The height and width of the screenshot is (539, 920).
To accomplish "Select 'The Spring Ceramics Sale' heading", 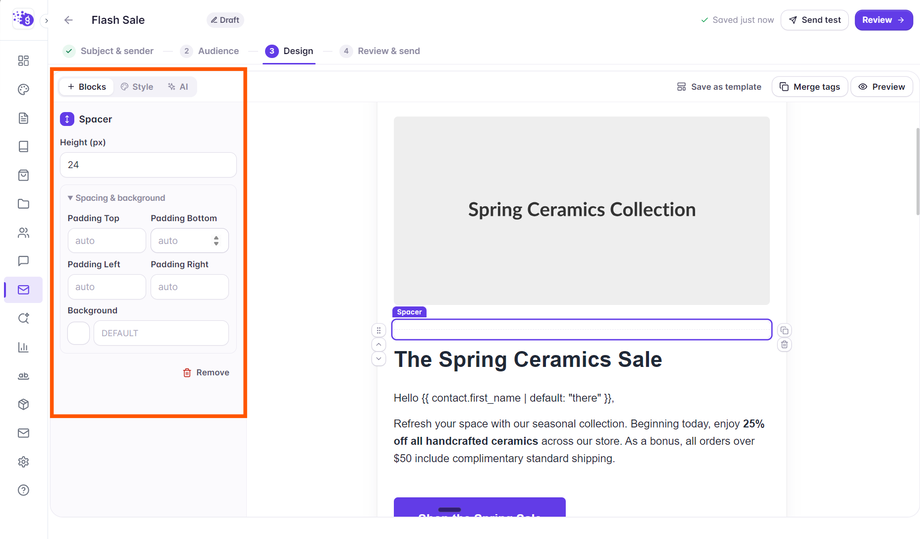I will pyautogui.click(x=527, y=360).
